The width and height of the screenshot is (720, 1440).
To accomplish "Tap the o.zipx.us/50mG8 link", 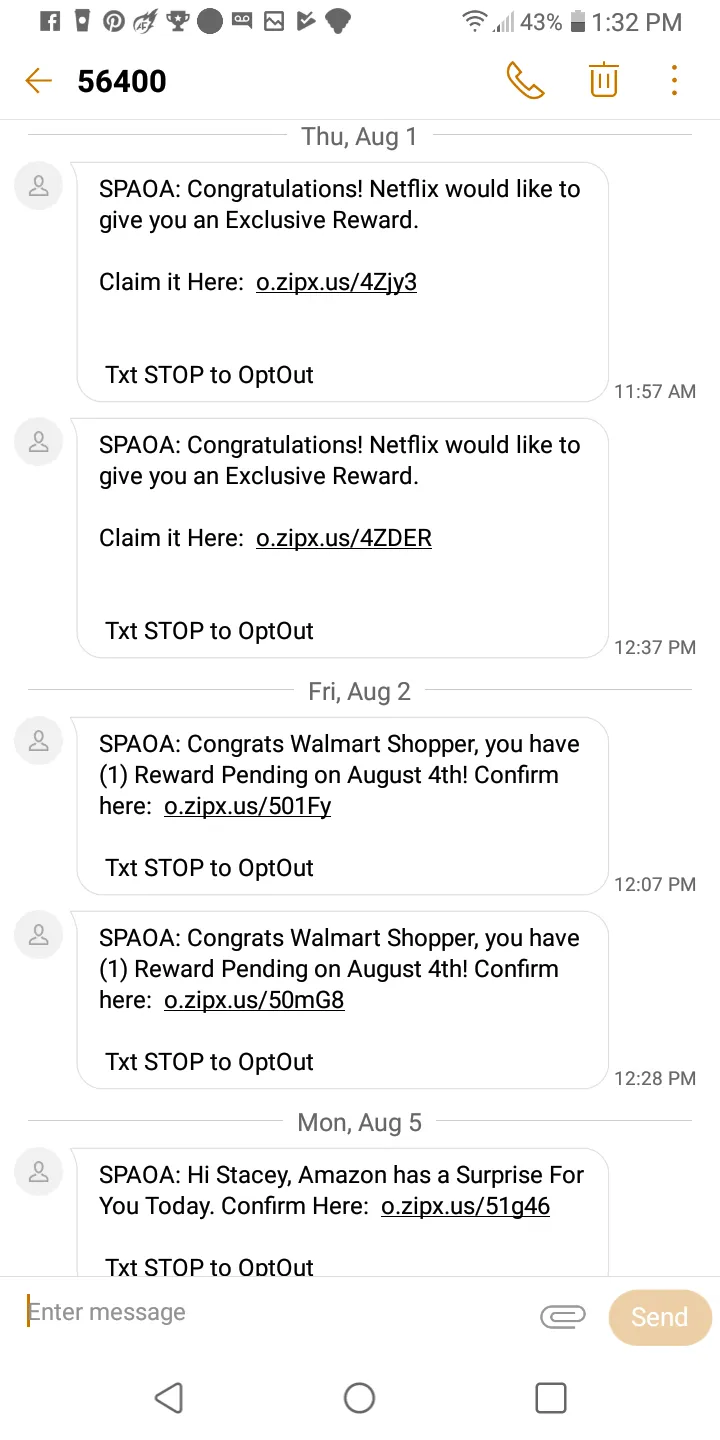I will (x=254, y=1000).
